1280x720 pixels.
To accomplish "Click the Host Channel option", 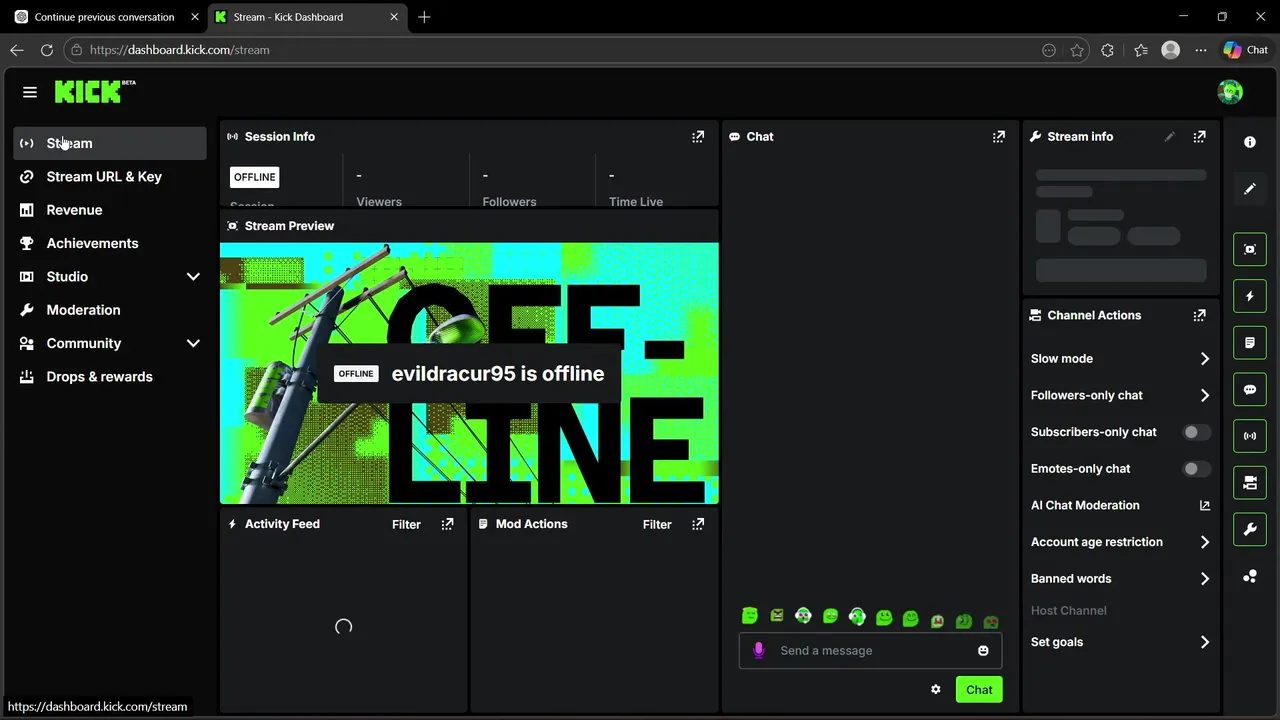I will pos(1068,610).
